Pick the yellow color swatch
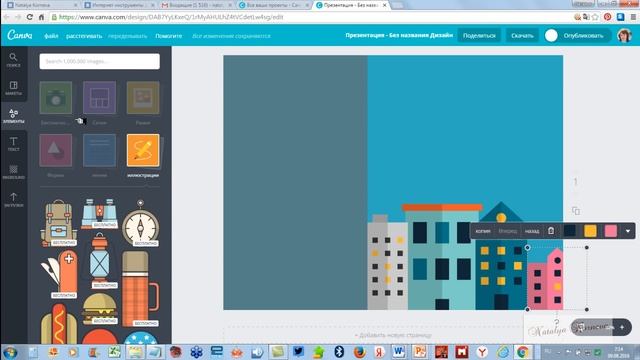Image resolution: width=640 pixels, height=360 pixels. (590, 231)
